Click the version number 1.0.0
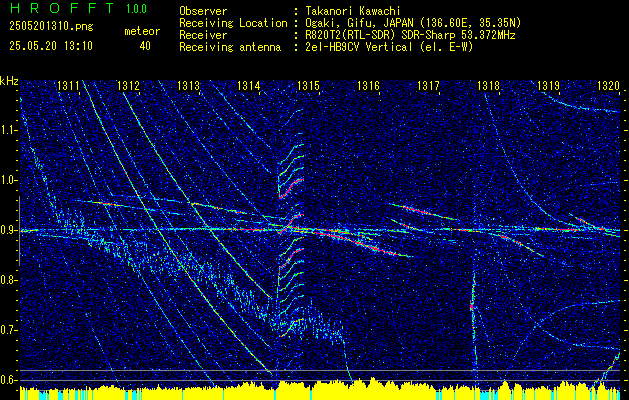This screenshot has height=400, width=629. (136, 8)
